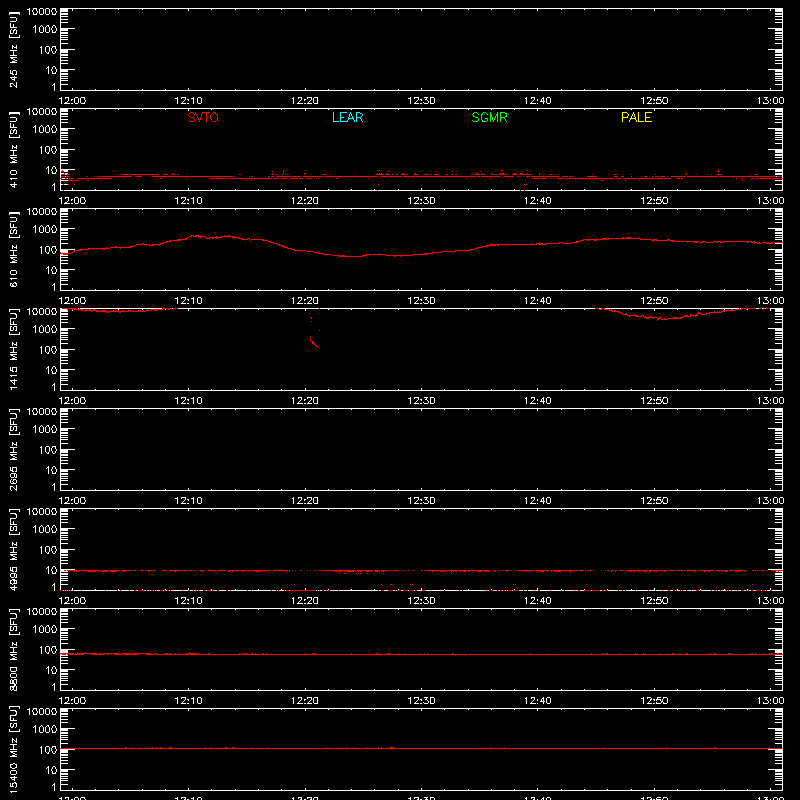This screenshot has height=800, width=800.
Task: Click 12:20 tick label under the 410 MHz panel
Action: (x=305, y=201)
